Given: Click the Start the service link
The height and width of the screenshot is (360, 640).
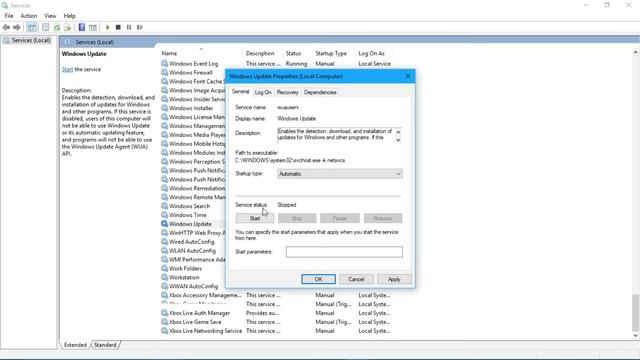Looking at the screenshot, I should click(67, 69).
